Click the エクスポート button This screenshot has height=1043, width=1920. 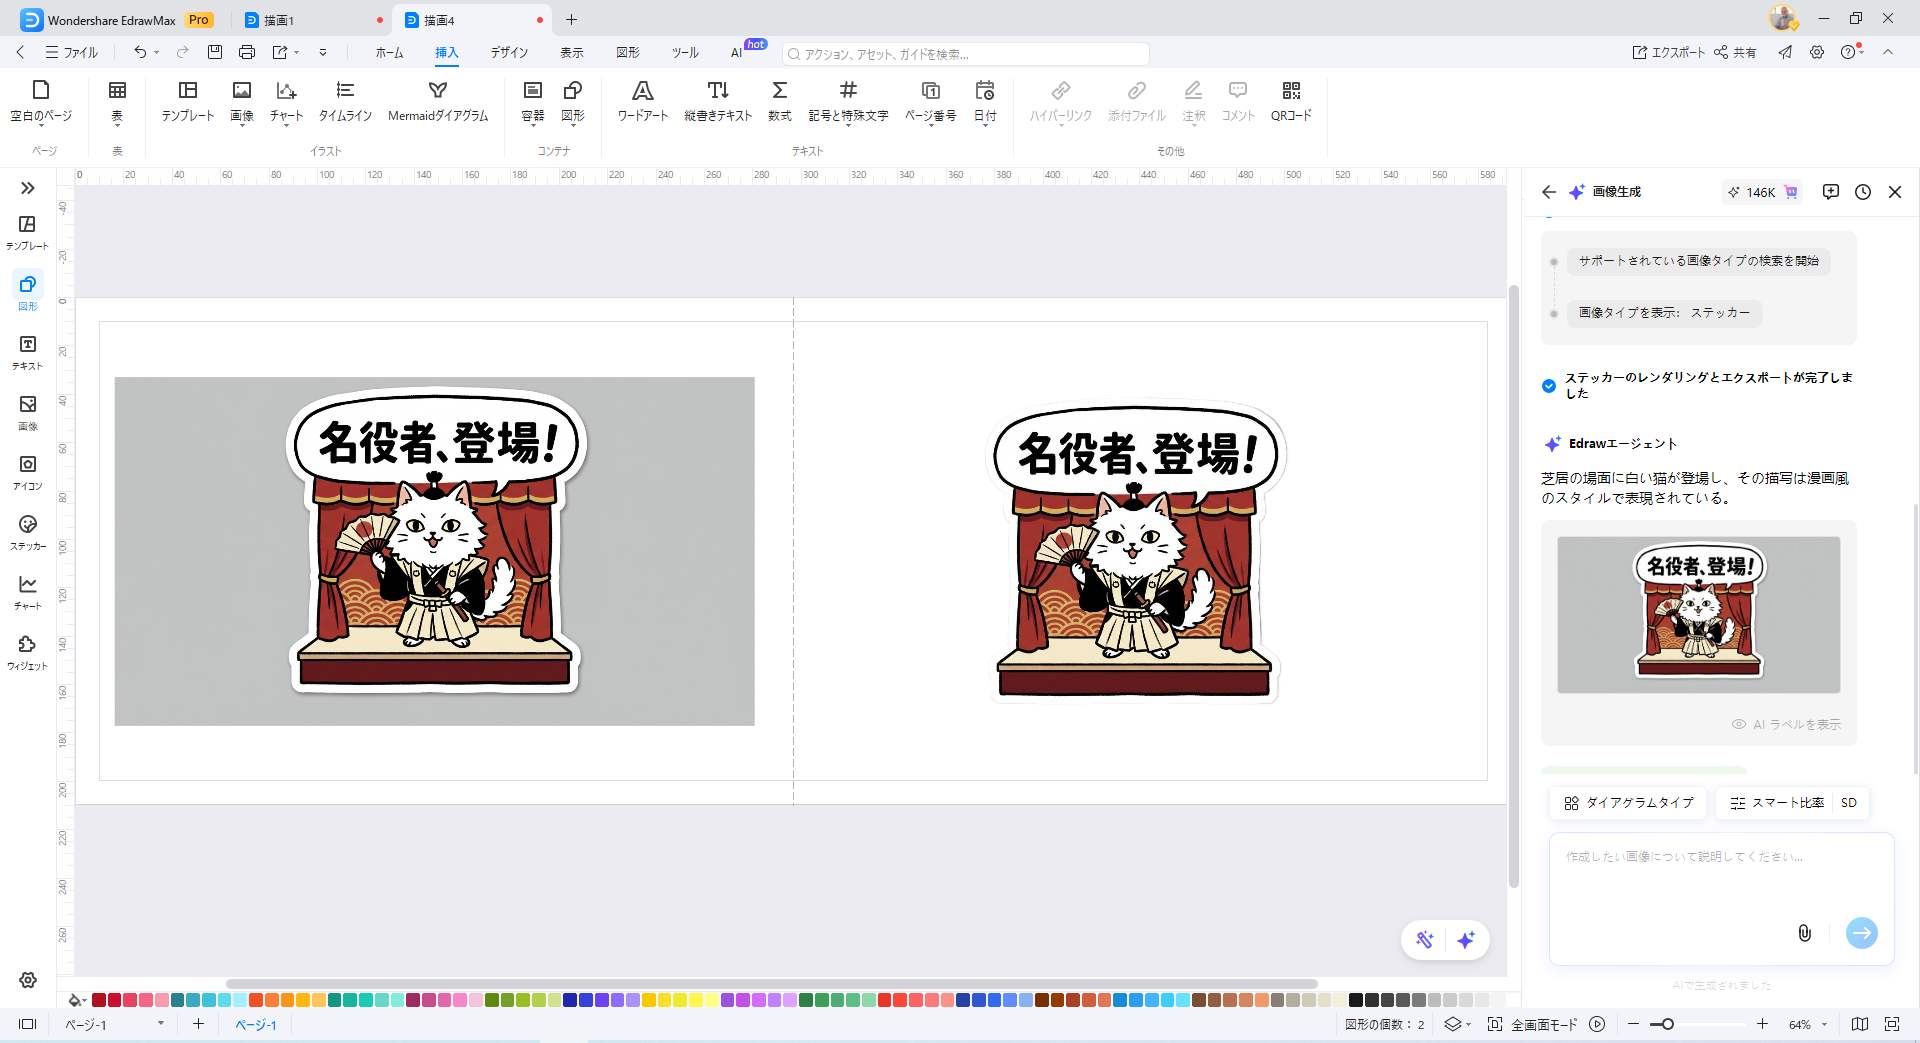[x=1668, y=52]
